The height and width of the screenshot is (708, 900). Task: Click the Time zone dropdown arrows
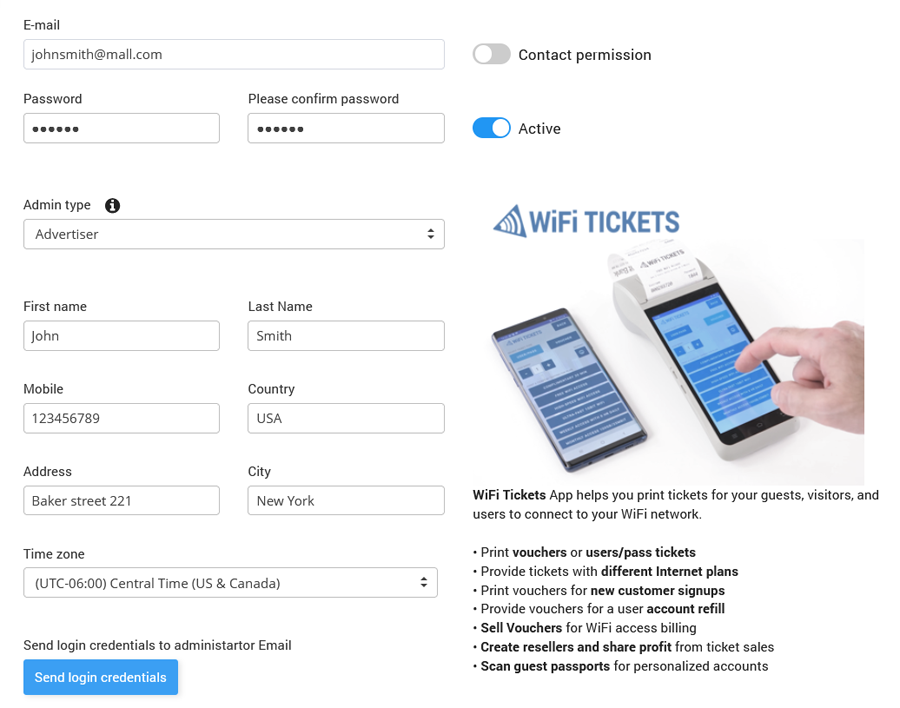(x=424, y=582)
